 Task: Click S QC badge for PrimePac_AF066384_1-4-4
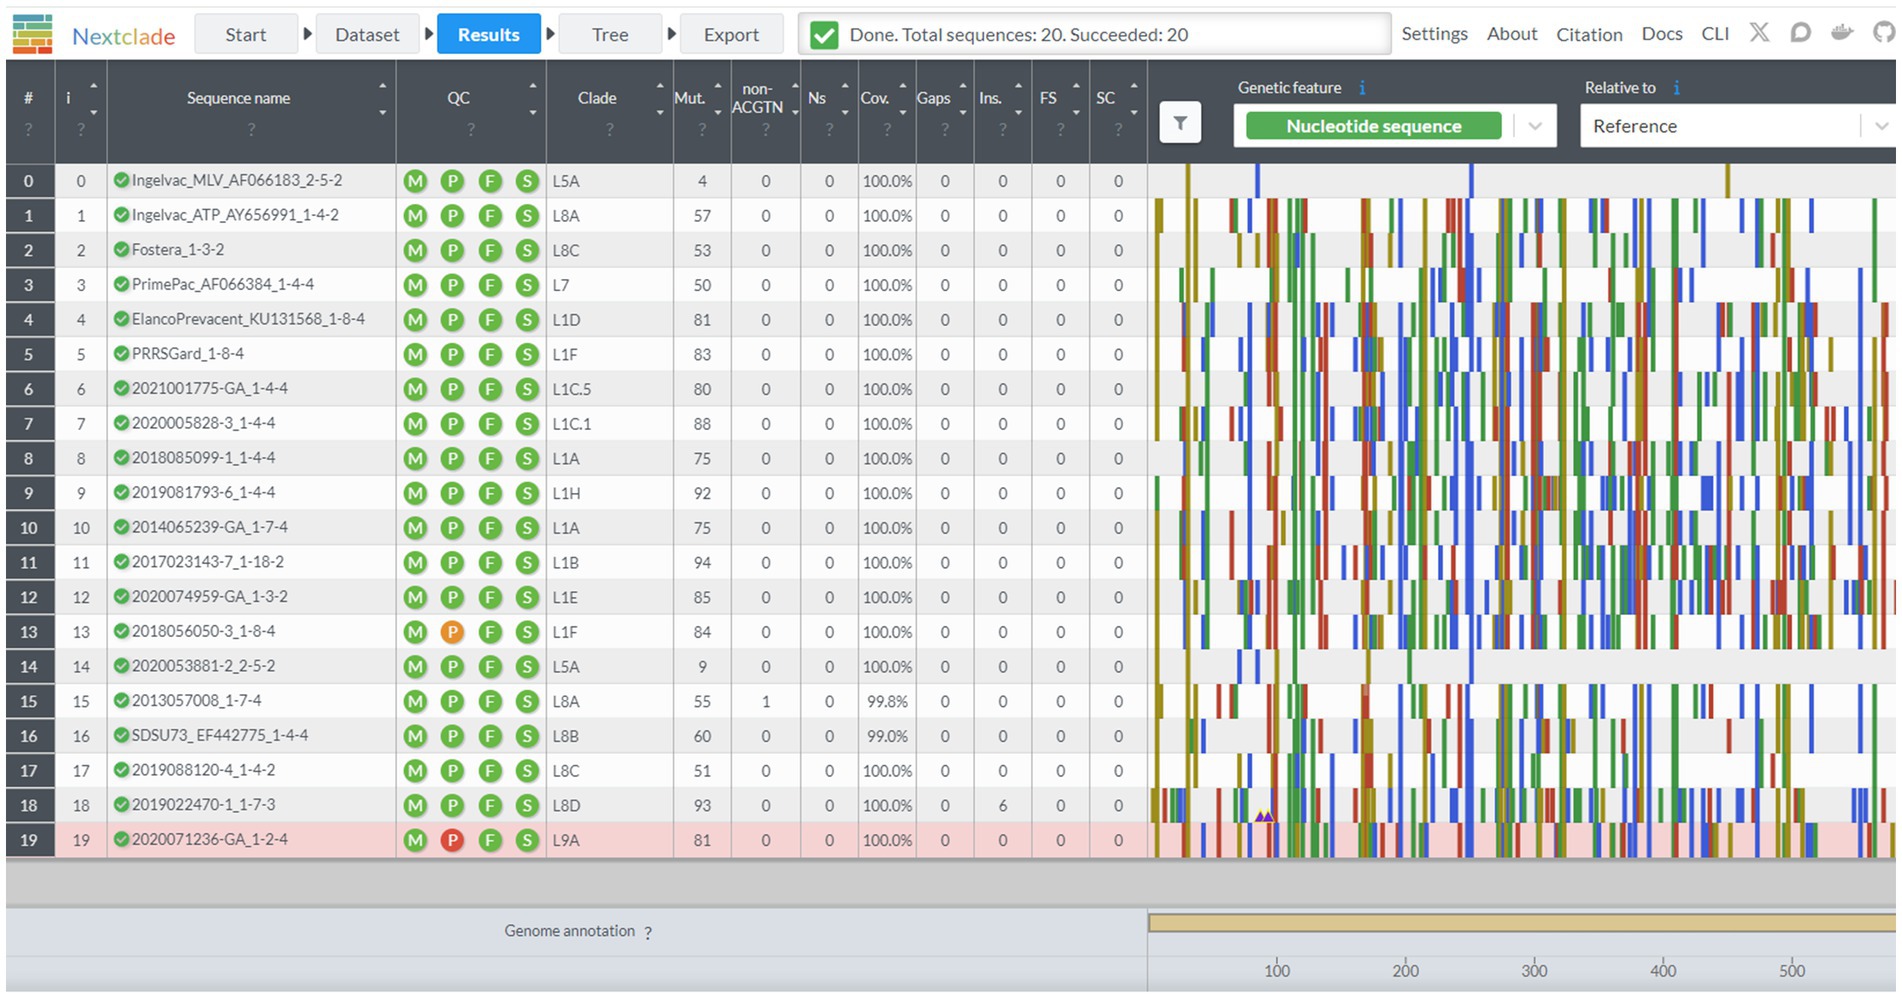pos(527,285)
